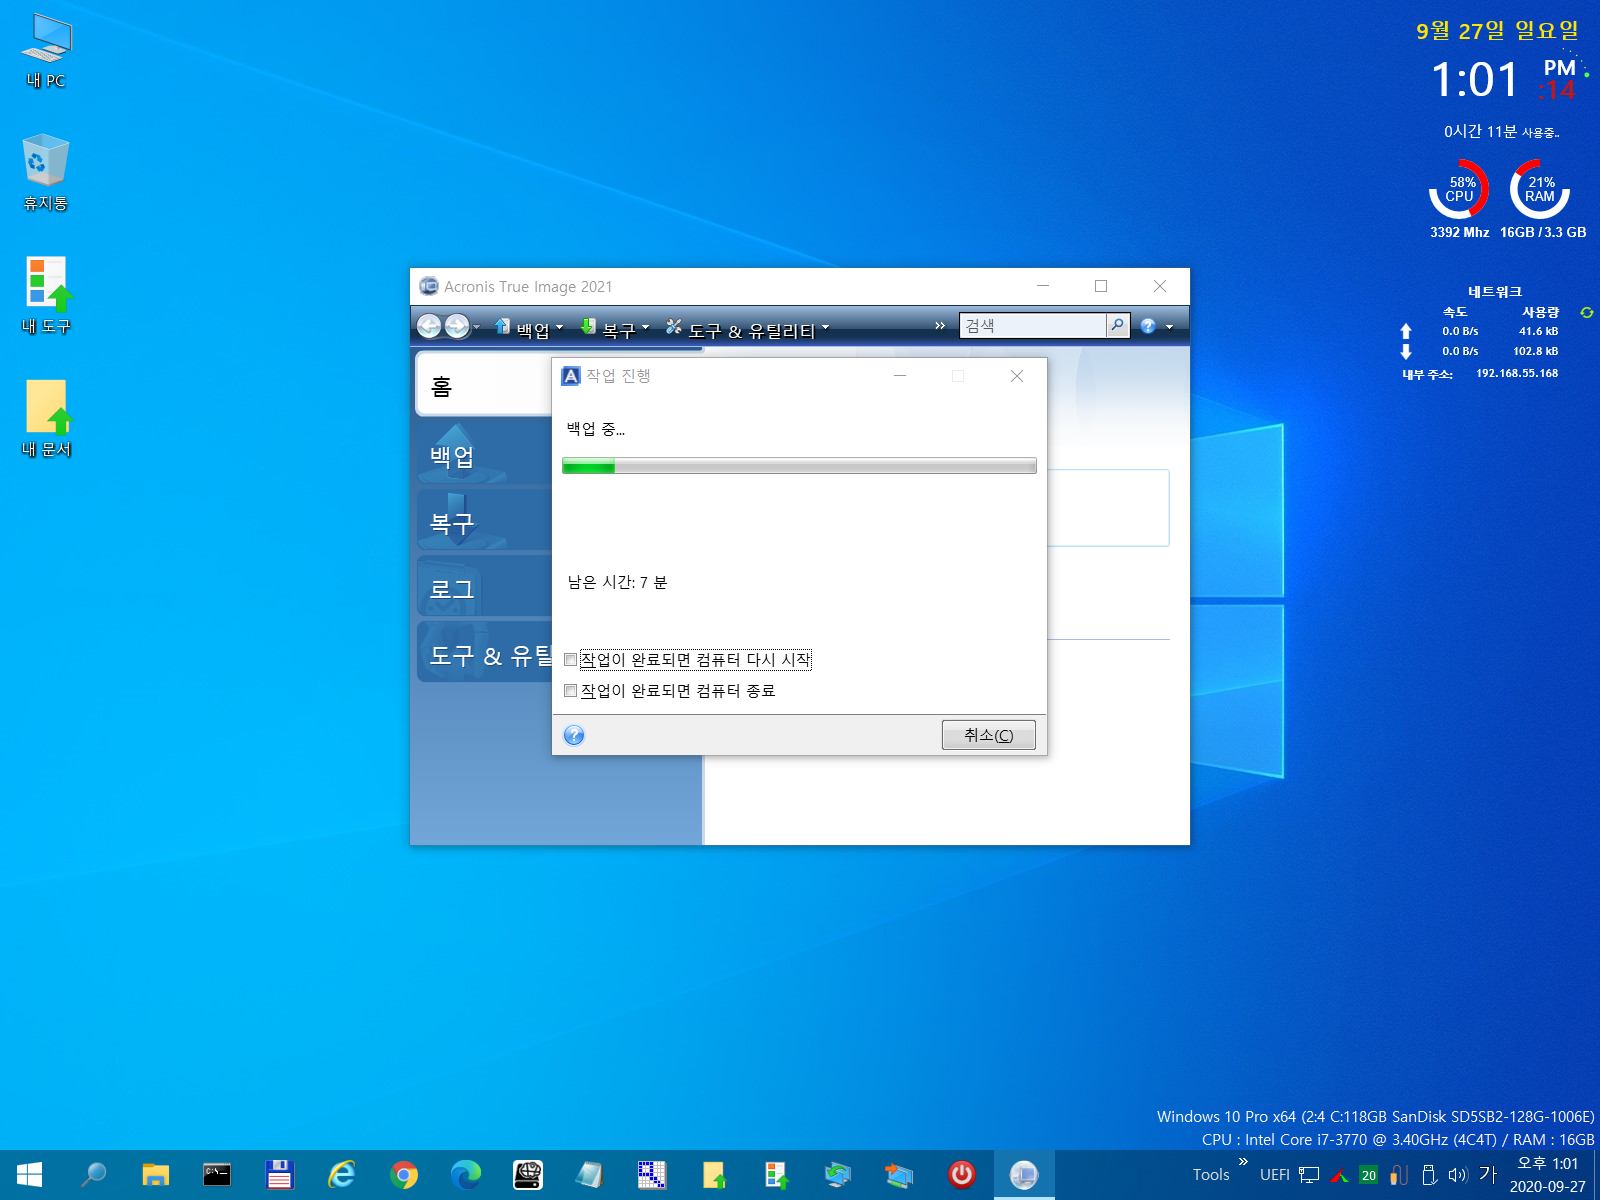
Task: Expand the Tools overflow chevron in taskbar
Action: tap(1243, 1161)
